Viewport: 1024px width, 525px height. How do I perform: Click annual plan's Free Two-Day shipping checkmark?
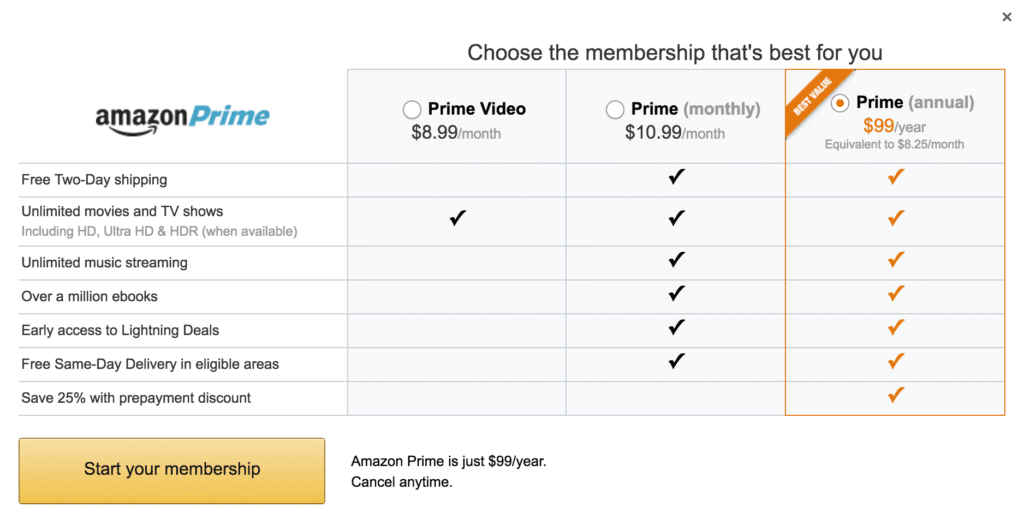[x=895, y=178]
